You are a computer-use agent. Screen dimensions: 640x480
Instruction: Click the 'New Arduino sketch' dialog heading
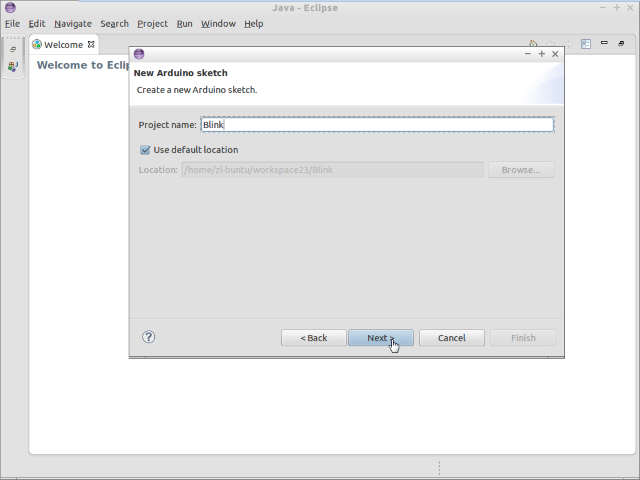click(x=180, y=73)
